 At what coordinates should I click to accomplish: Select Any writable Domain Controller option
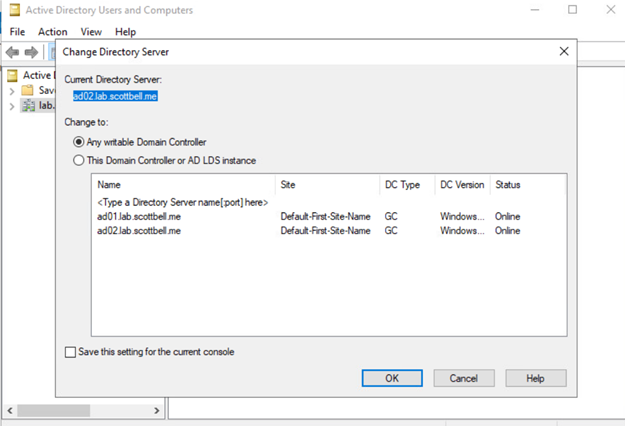coord(80,142)
